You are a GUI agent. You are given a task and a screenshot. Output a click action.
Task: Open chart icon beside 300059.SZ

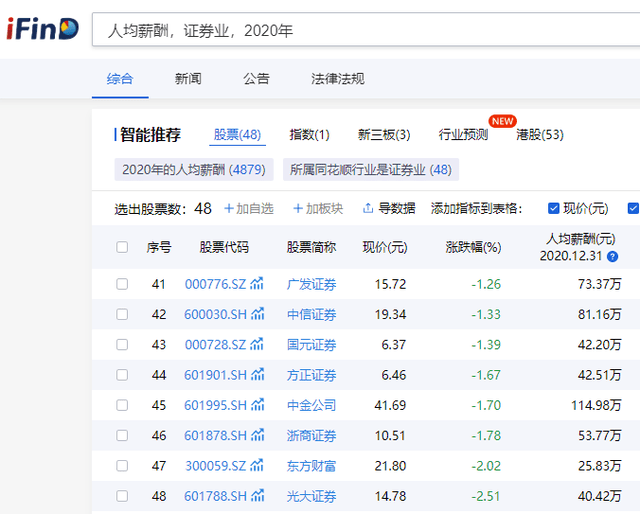257,465
